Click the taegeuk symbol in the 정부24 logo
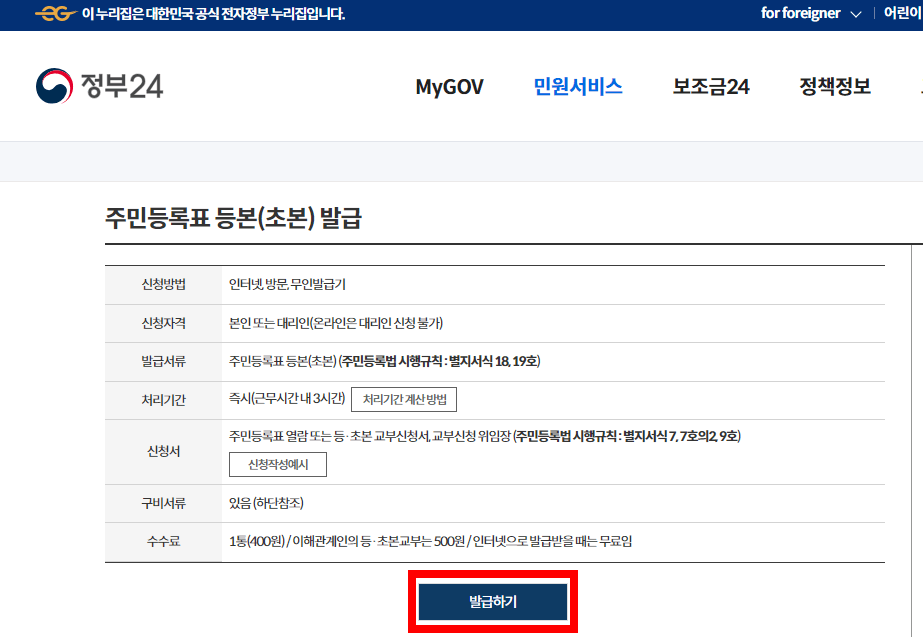The height and width of the screenshot is (637, 923). tap(56, 86)
